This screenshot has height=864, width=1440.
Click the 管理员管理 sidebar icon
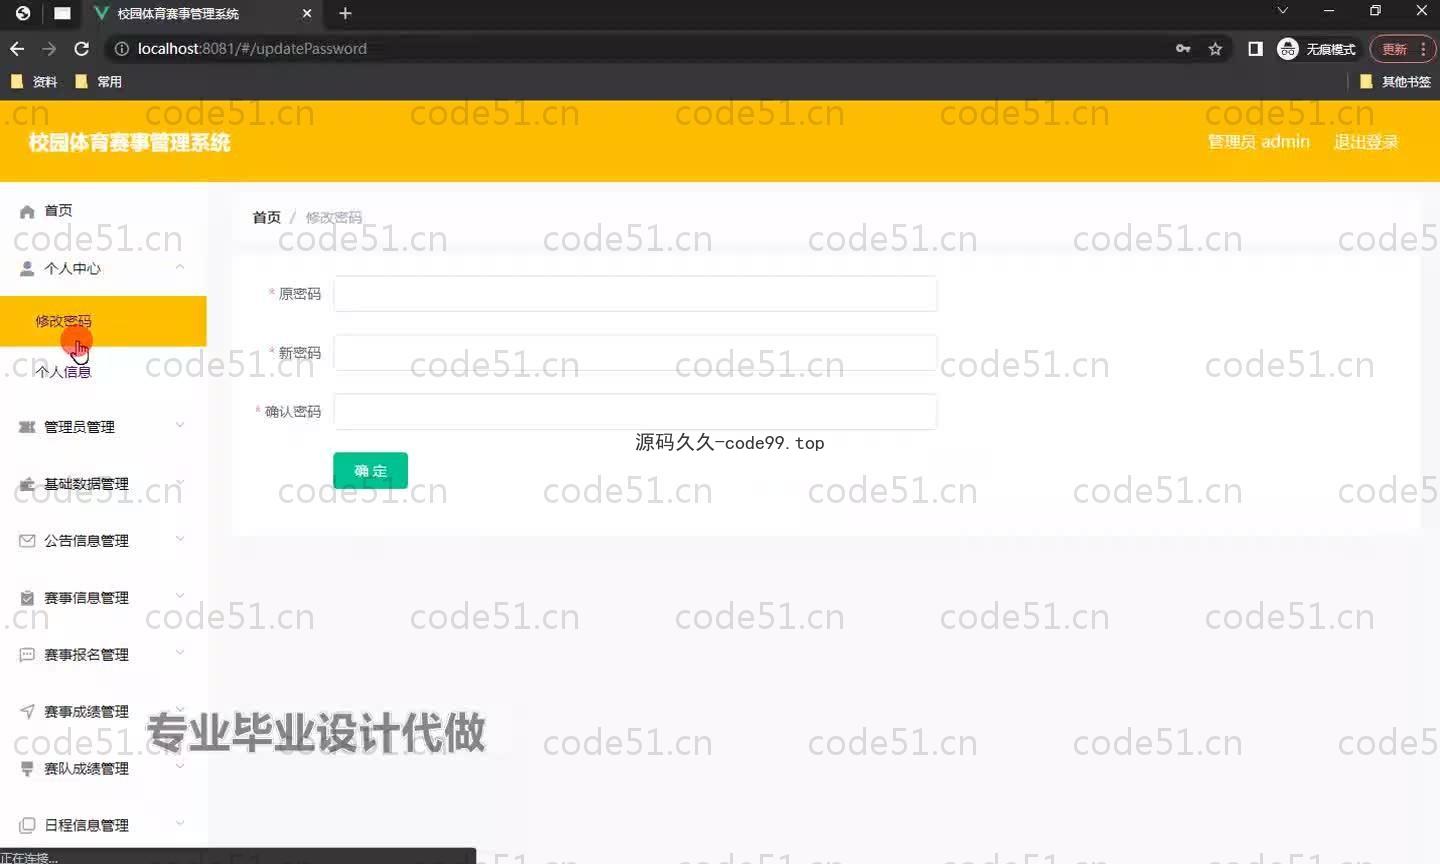pos(27,427)
